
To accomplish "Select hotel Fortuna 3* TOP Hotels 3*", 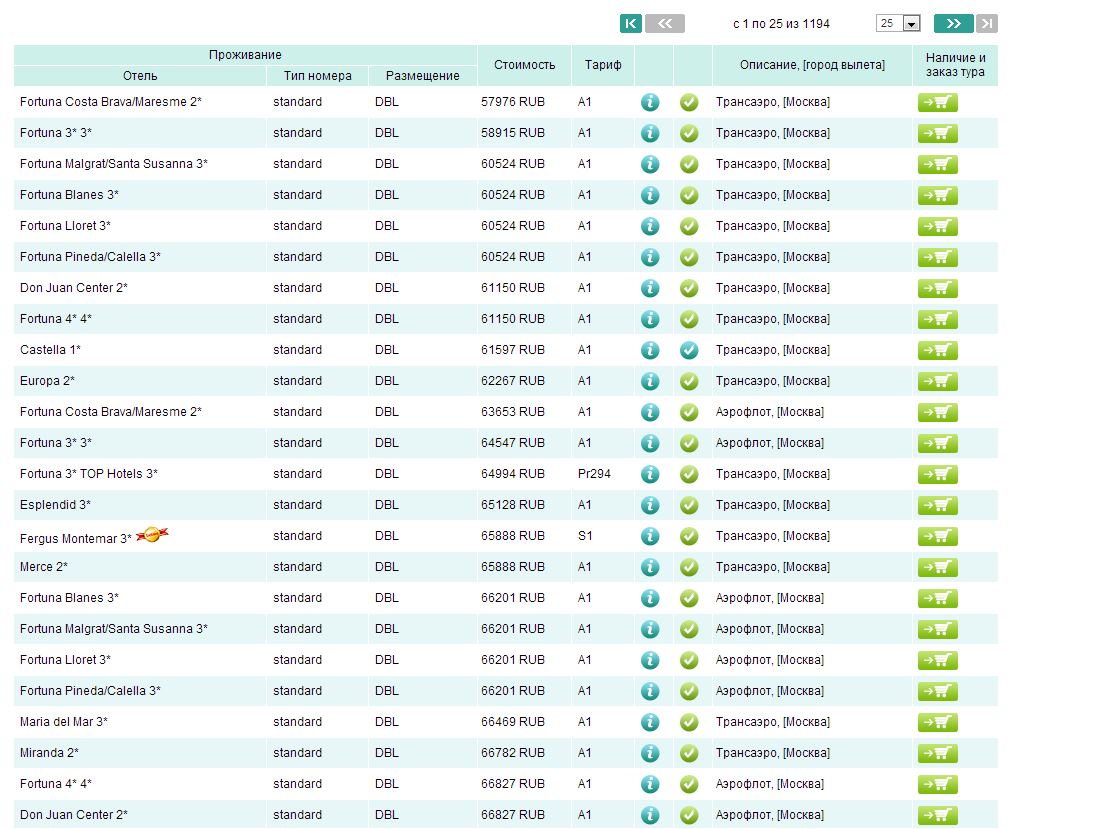I will 89,474.
